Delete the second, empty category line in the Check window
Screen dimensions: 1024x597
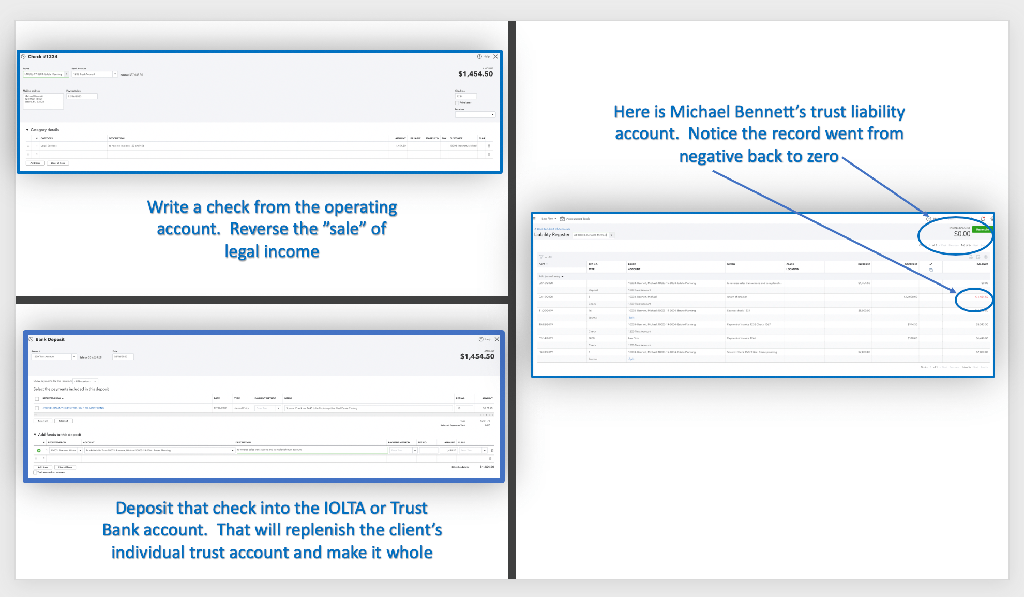489,154
